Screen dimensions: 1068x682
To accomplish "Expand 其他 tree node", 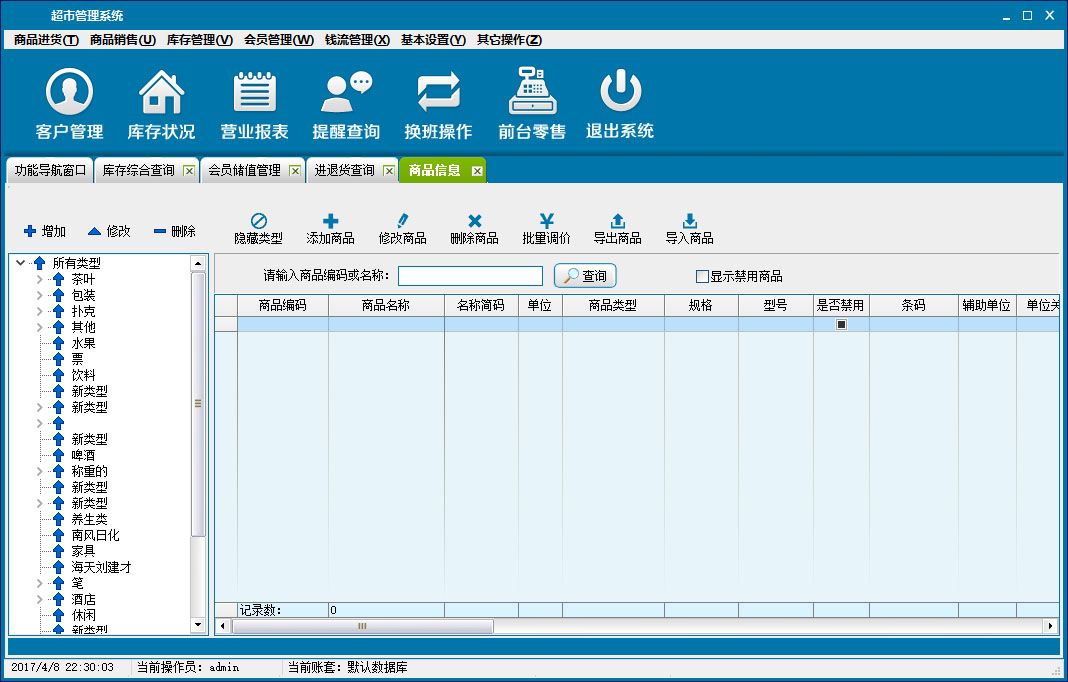I will coord(40,327).
